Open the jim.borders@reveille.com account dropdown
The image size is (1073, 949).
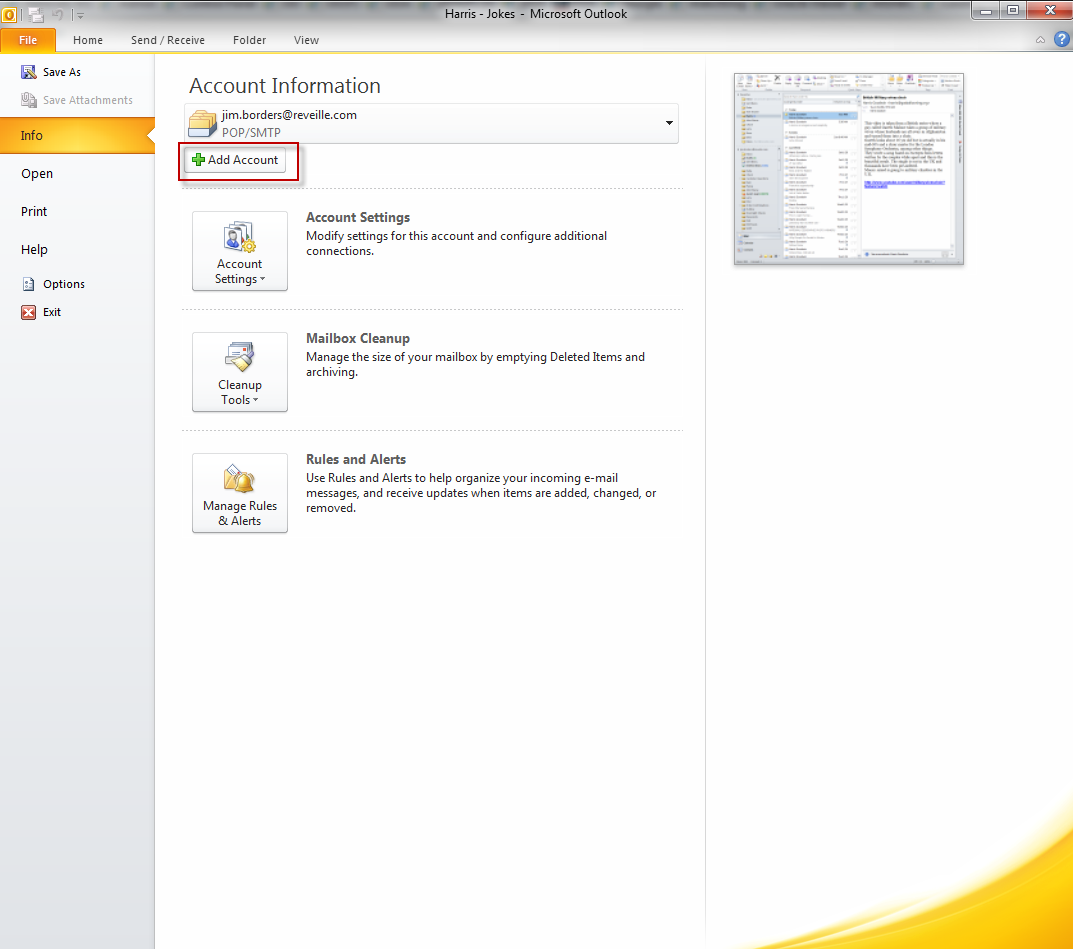[669, 123]
